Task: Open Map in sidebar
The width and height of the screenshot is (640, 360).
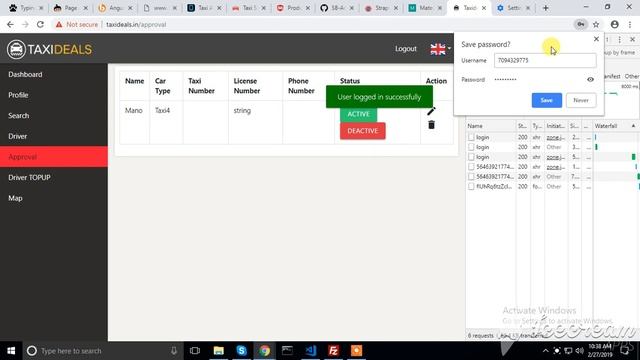Action: coord(54,198)
